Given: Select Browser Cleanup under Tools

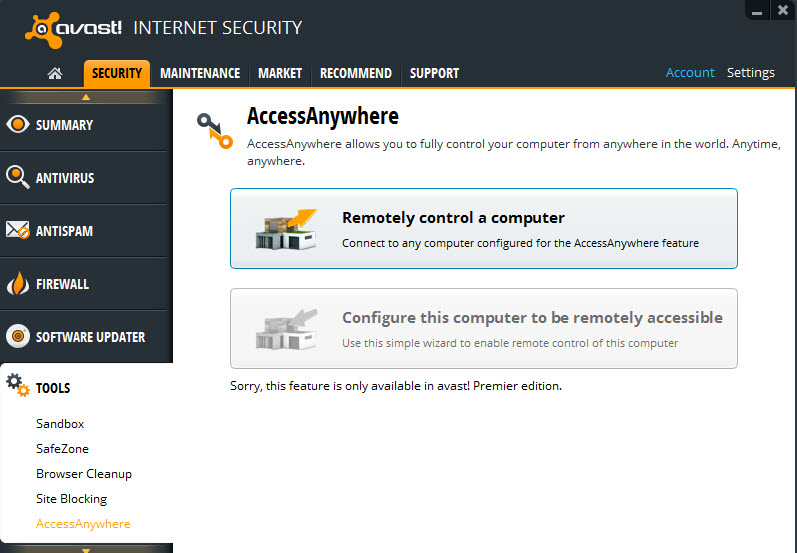Looking at the screenshot, I should click(x=84, y=474).
